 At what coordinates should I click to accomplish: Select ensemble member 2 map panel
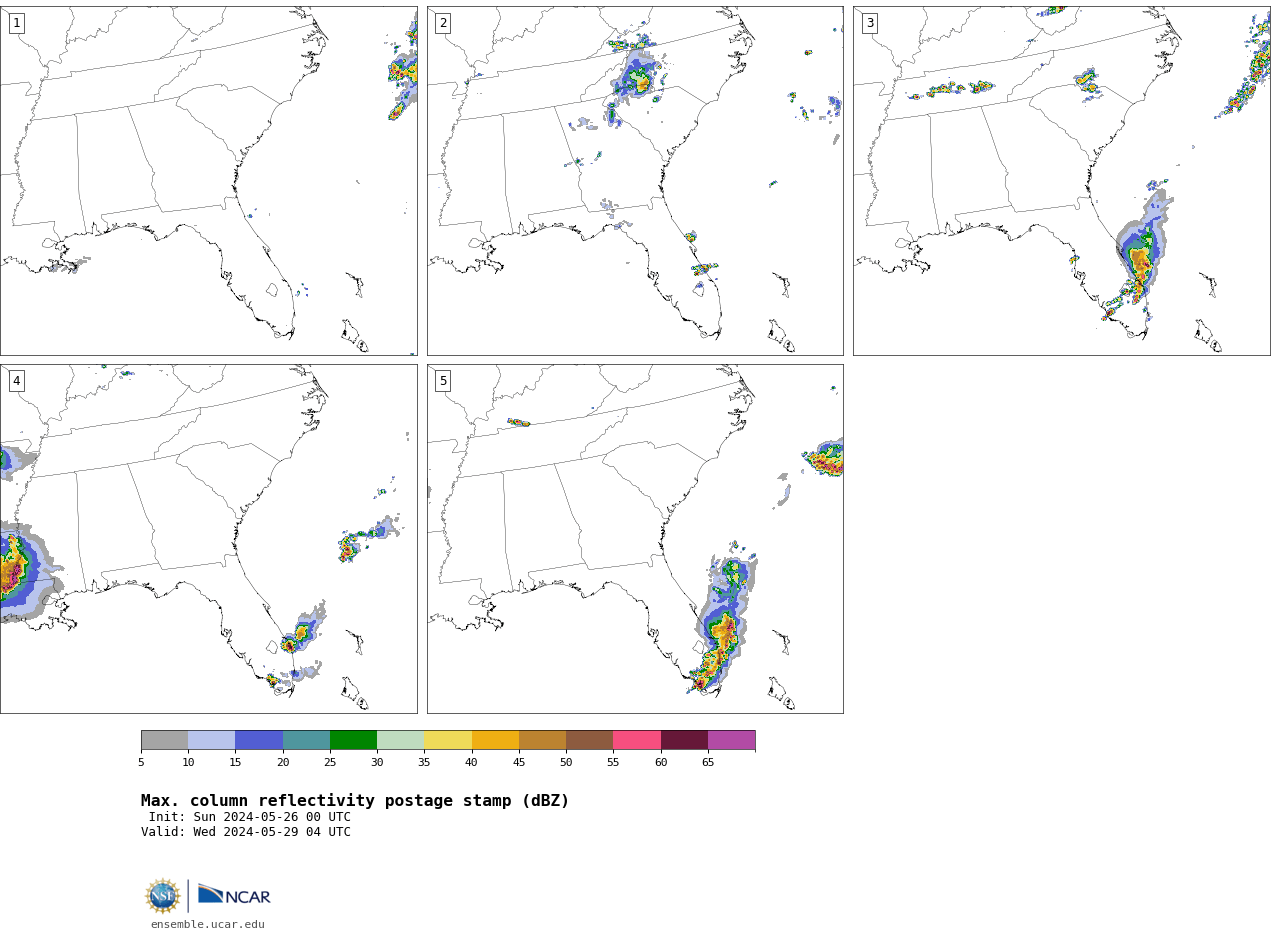[635, 181]
